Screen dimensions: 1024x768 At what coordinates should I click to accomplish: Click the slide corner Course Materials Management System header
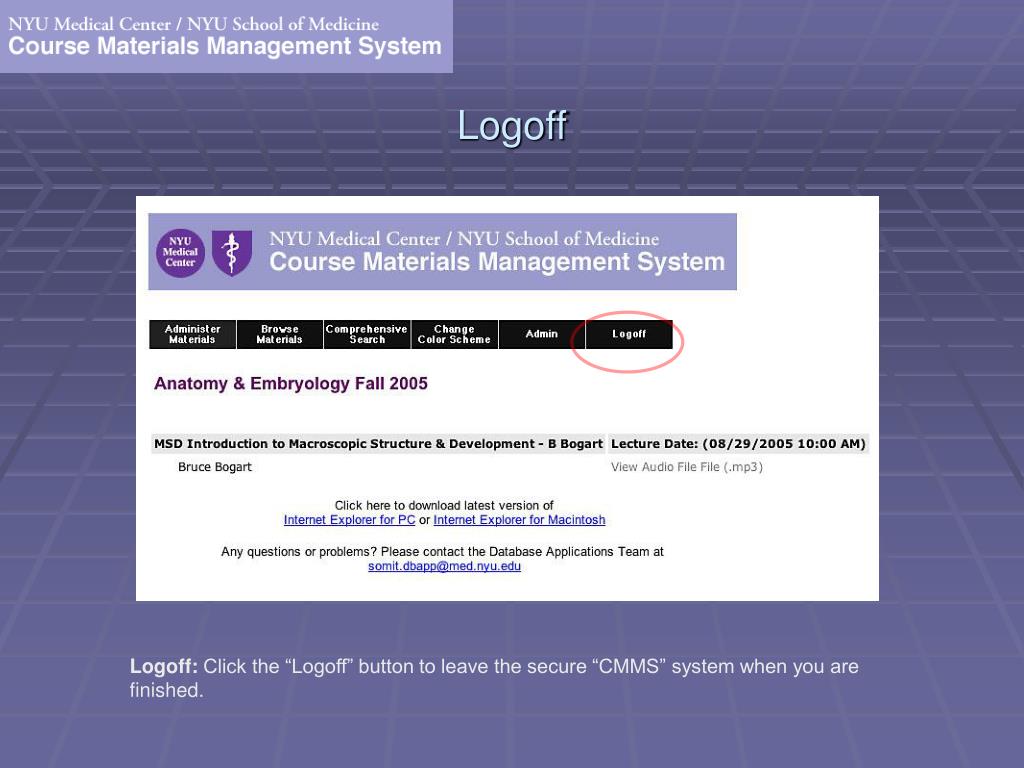(x=225, y=46)
